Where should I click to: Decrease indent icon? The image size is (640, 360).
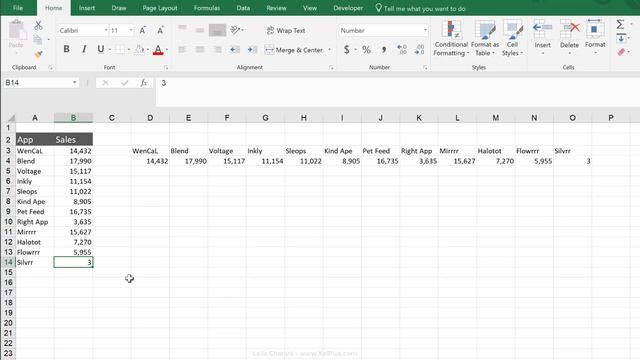click(235, 50)
